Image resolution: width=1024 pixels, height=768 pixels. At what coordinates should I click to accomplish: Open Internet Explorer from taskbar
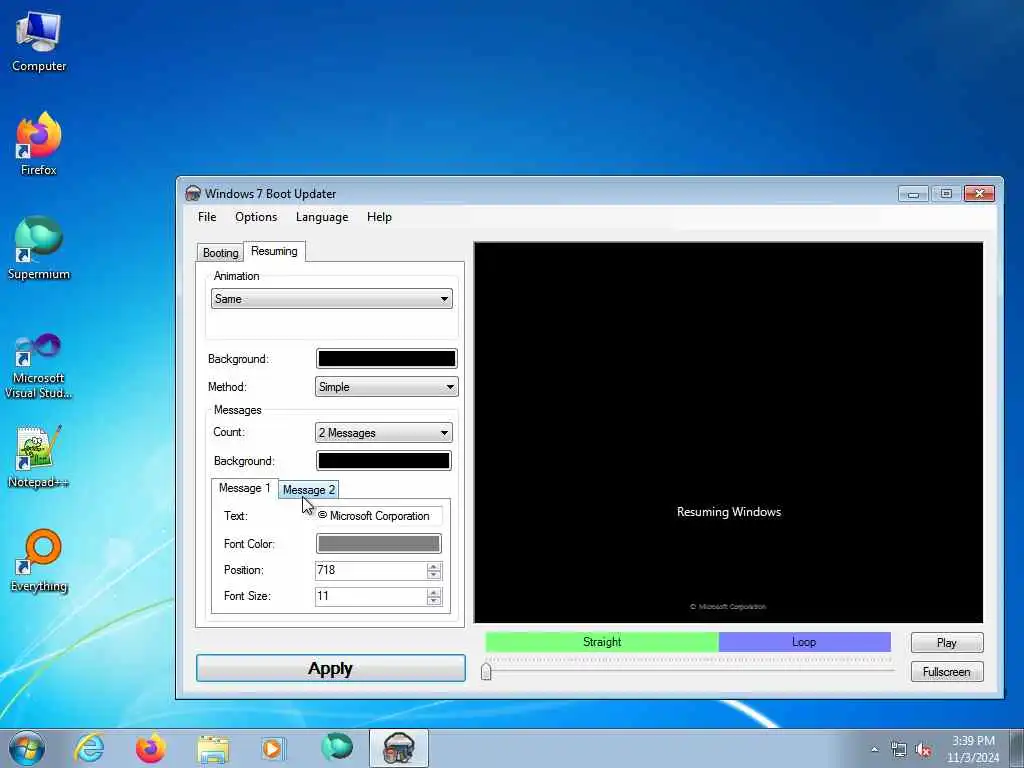coord(89,748)
